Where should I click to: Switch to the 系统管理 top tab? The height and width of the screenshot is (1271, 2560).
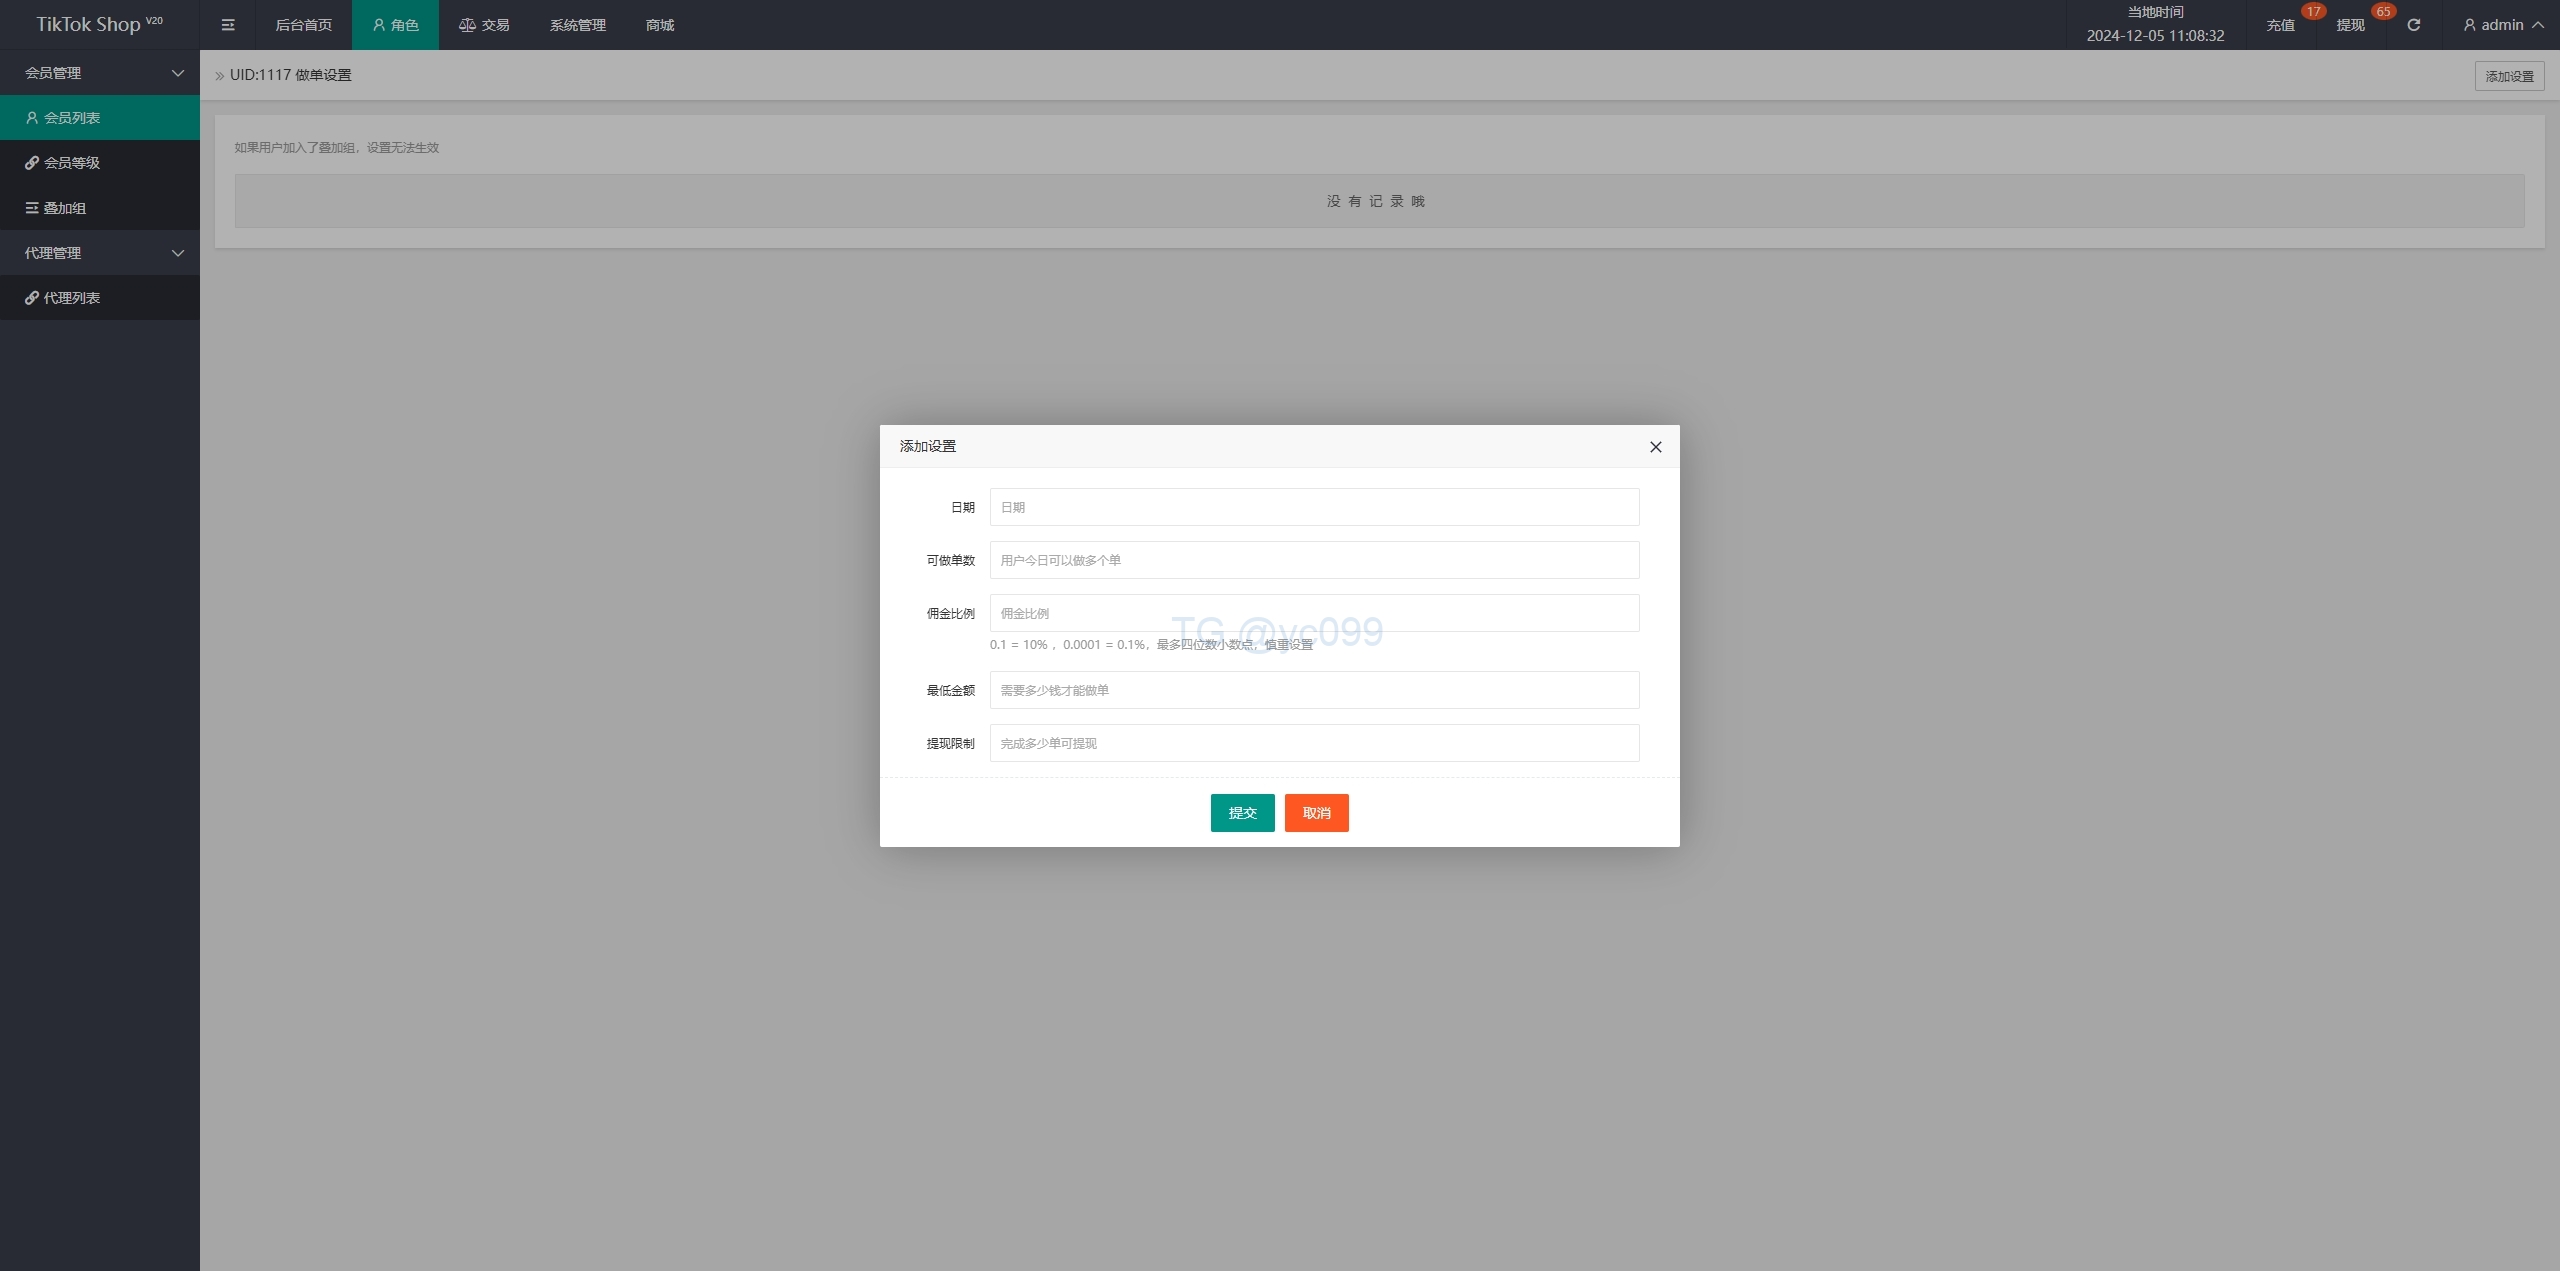[577, 25]
